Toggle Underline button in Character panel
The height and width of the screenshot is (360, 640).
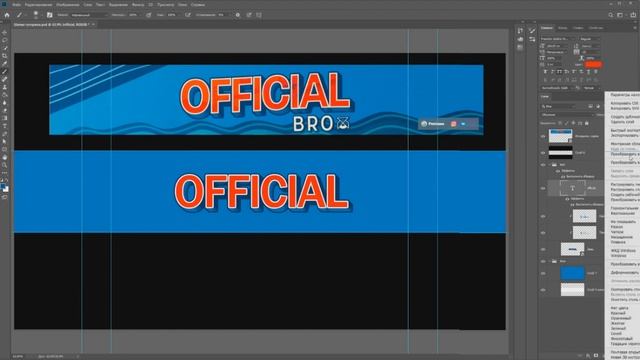(x=589, y=72)
